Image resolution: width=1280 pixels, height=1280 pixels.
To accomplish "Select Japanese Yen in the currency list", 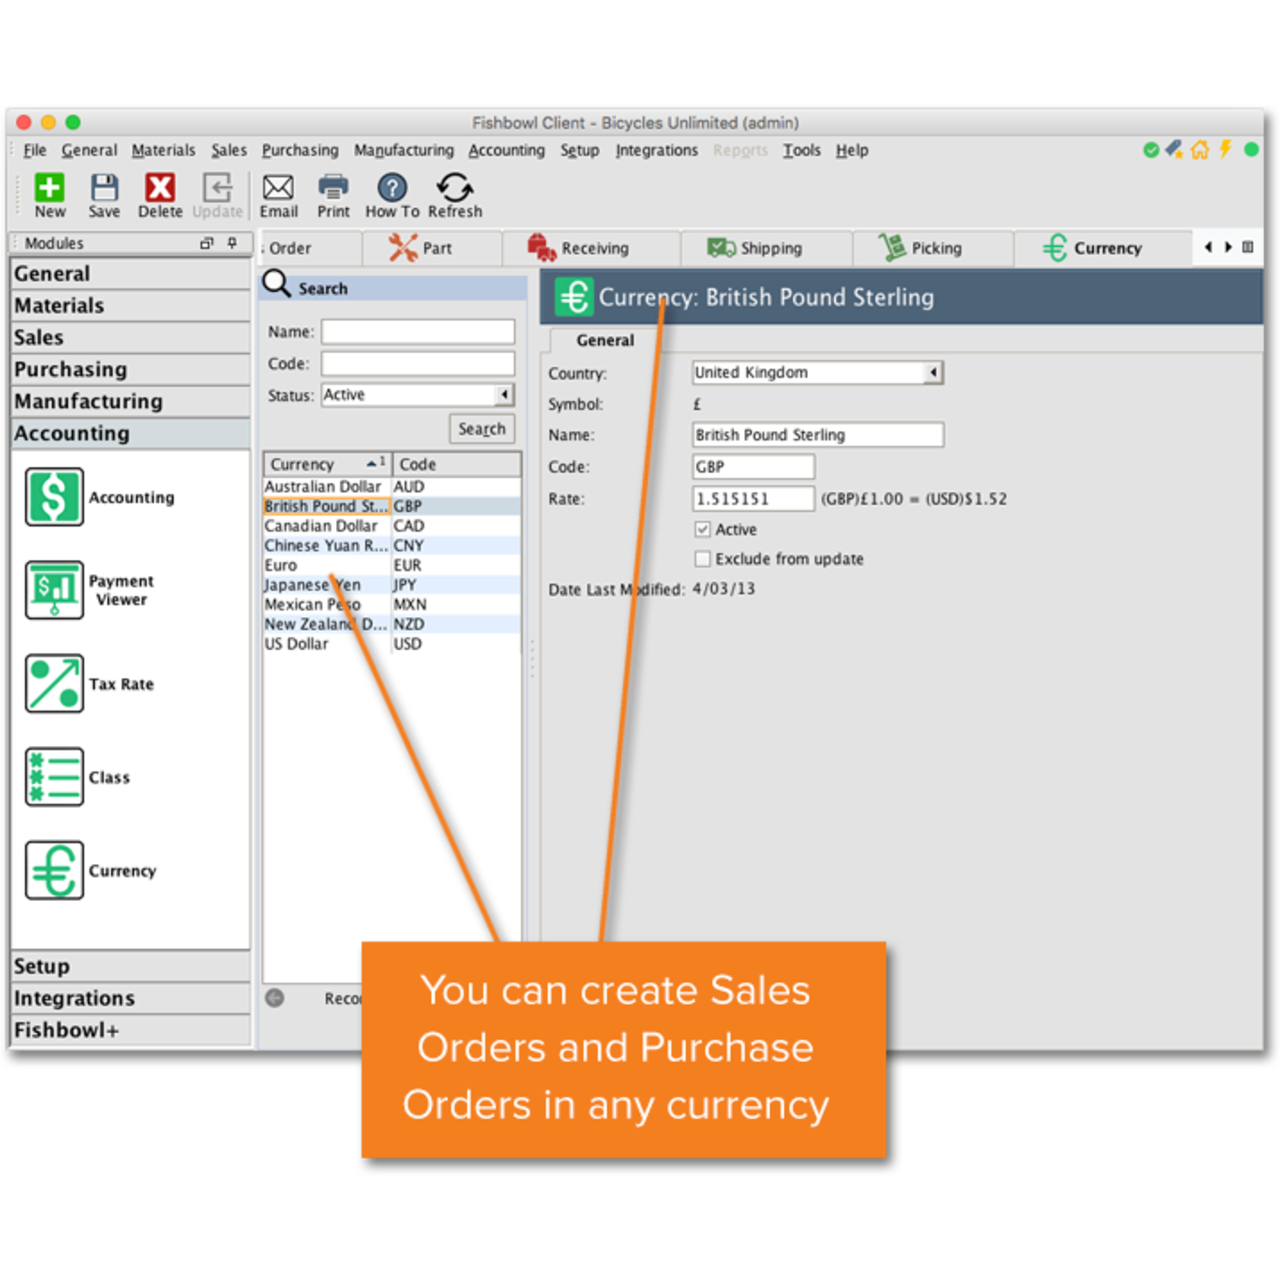I will coord(310,585).
